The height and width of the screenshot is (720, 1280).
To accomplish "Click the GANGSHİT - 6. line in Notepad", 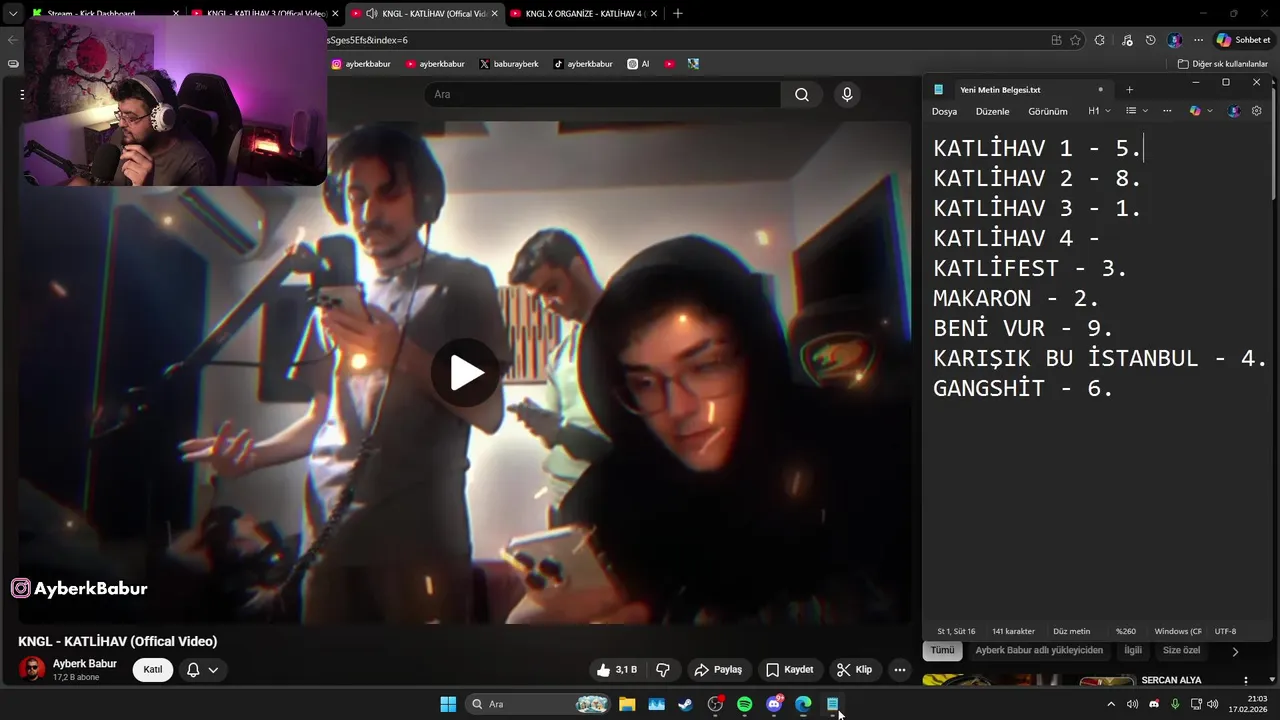I will point(1023,388).
